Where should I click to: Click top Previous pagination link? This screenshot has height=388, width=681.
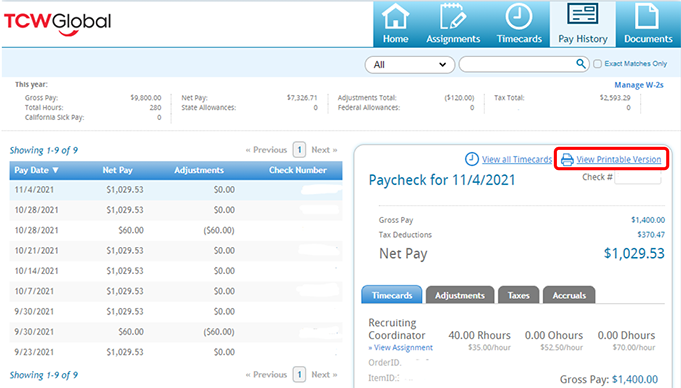266,150
